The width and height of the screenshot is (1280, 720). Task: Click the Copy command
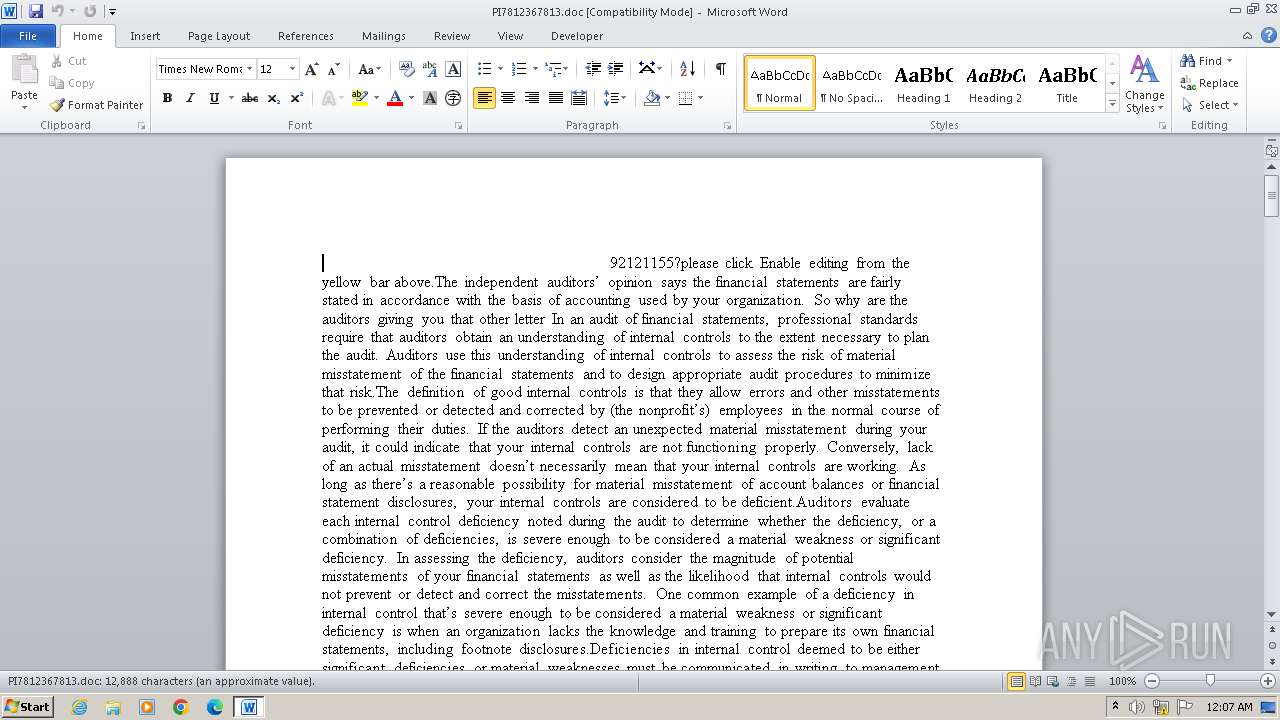pyautogui.click(x=72, y=83)
